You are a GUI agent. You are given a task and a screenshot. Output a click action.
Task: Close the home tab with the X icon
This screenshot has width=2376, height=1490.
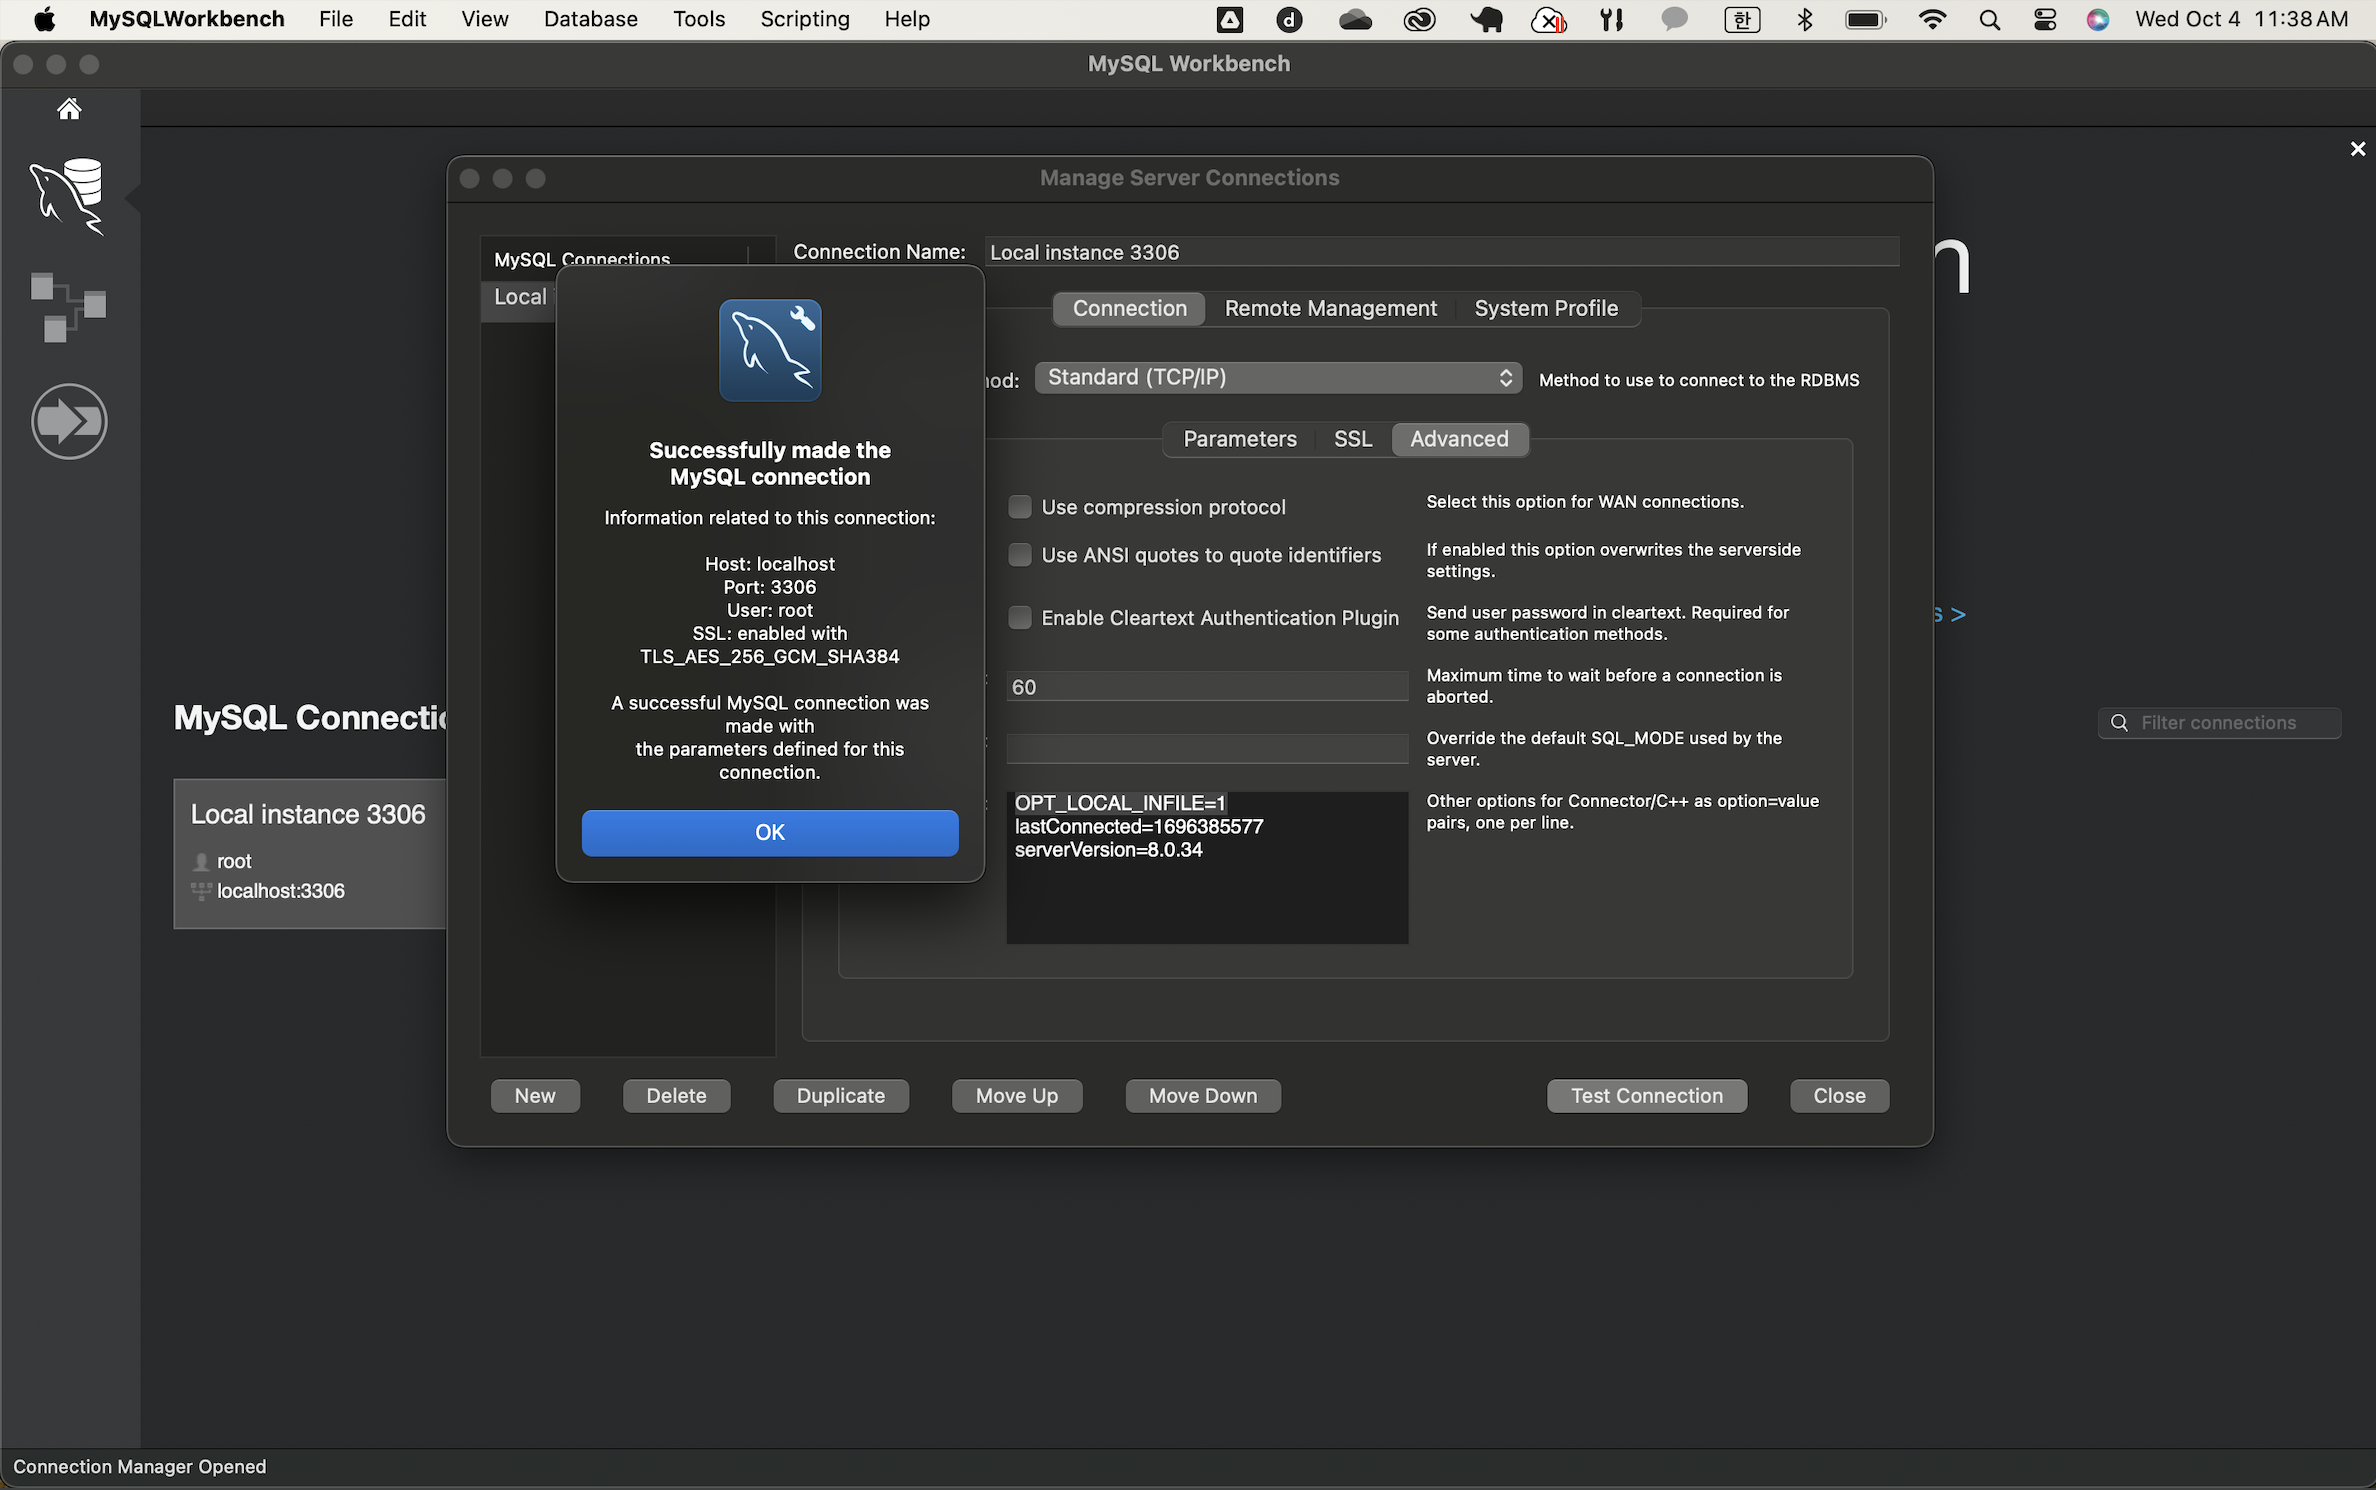point(2357,149)
